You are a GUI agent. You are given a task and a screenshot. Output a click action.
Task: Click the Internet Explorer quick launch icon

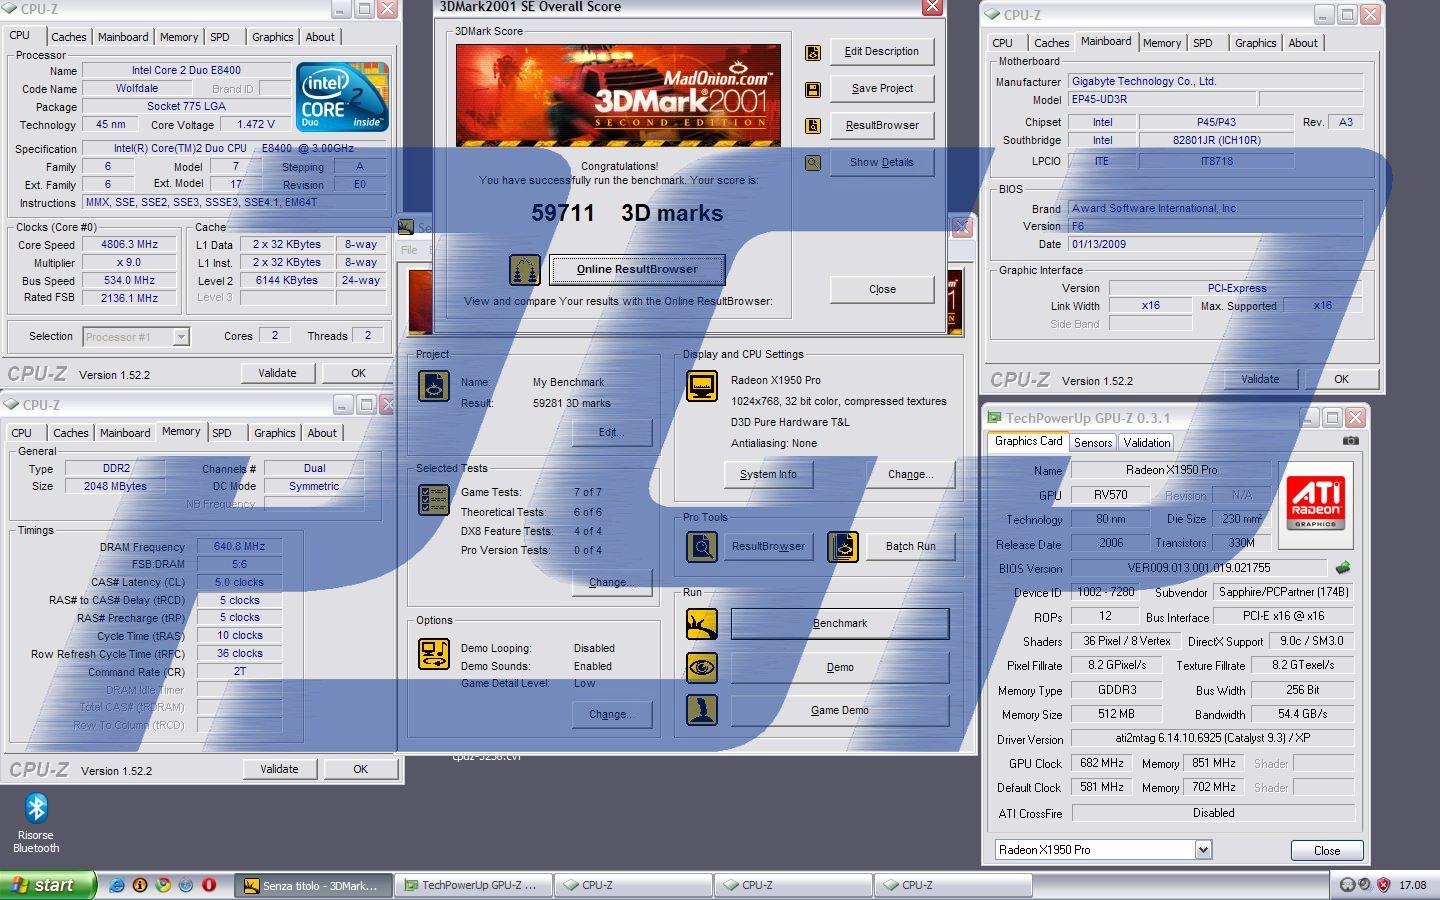(x=117, y=885)
